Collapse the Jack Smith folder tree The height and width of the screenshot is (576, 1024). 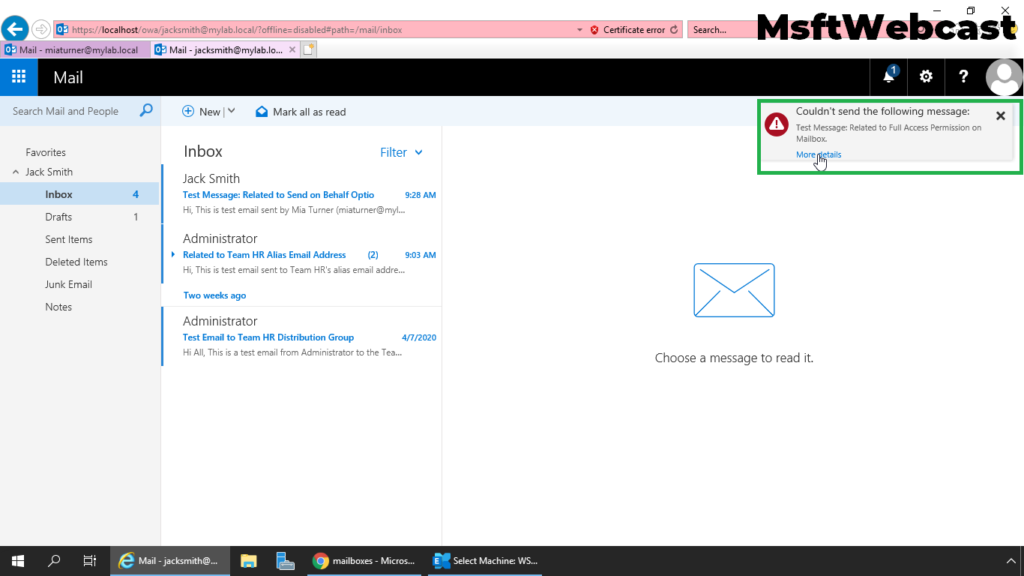tap(16, 172)
